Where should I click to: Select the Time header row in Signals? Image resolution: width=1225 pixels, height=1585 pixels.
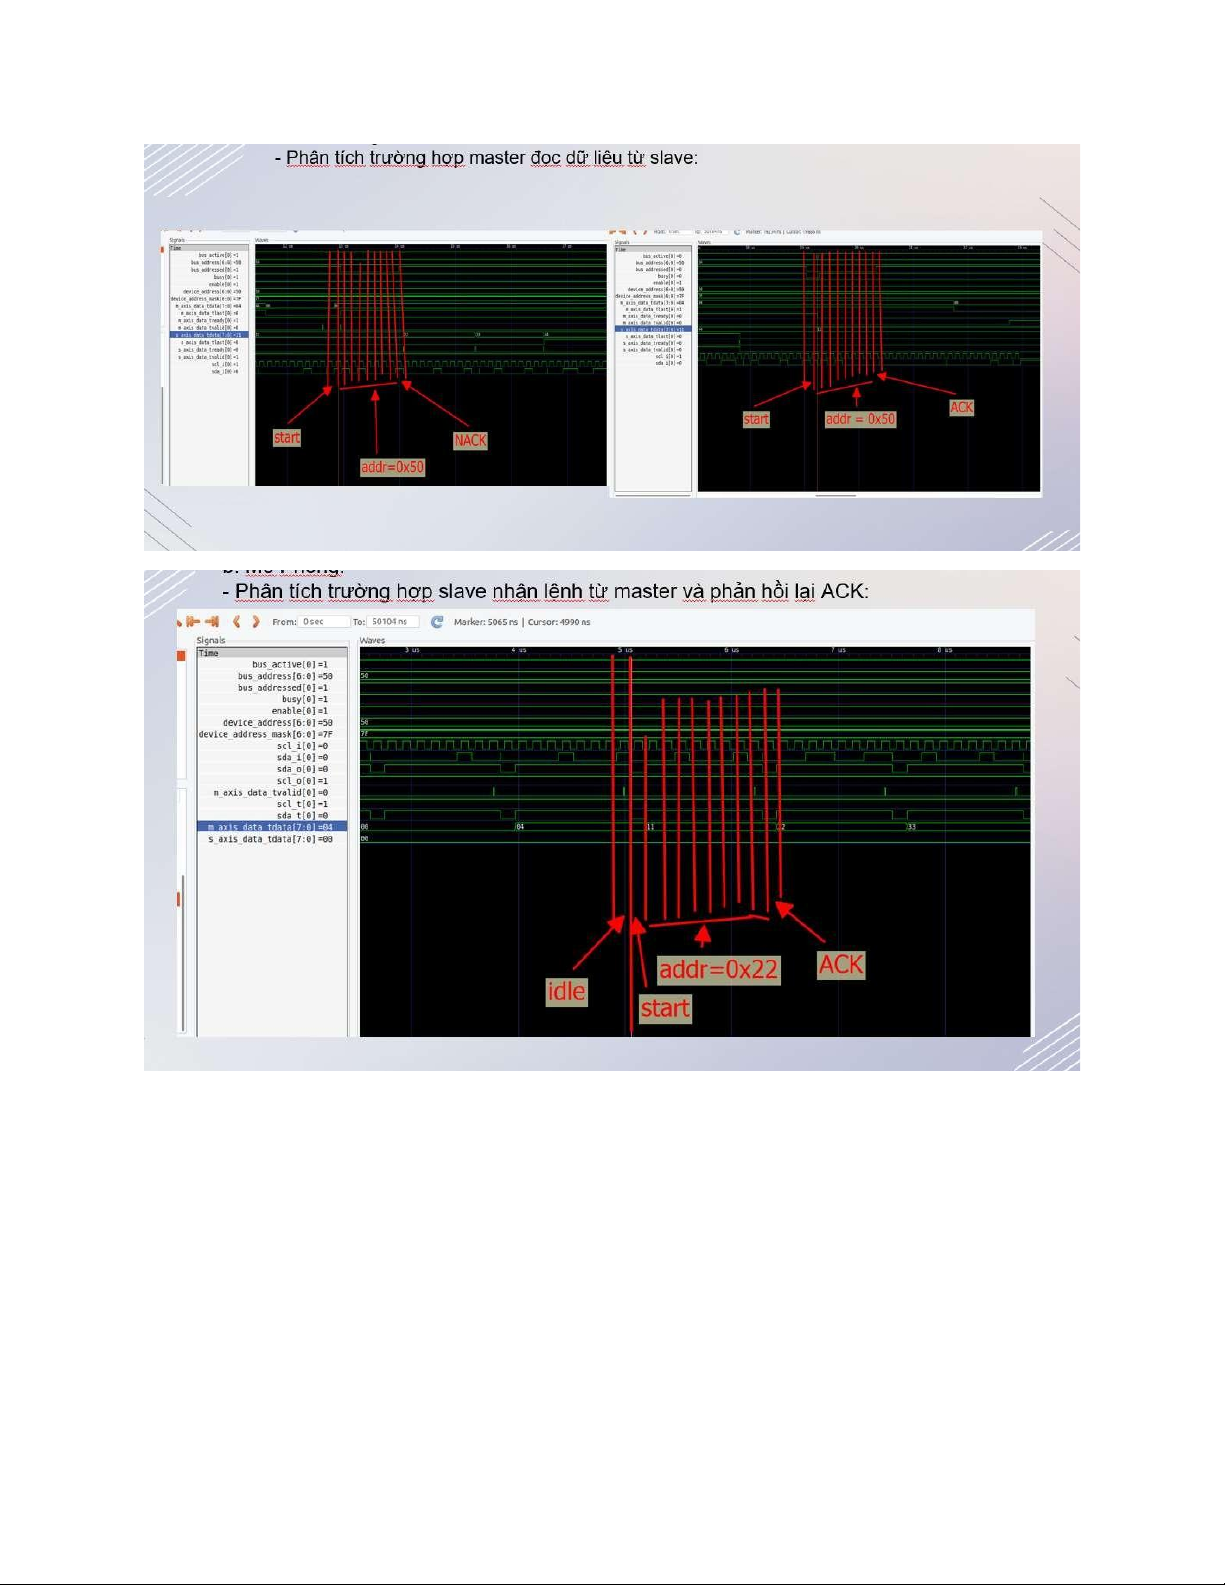272,653
